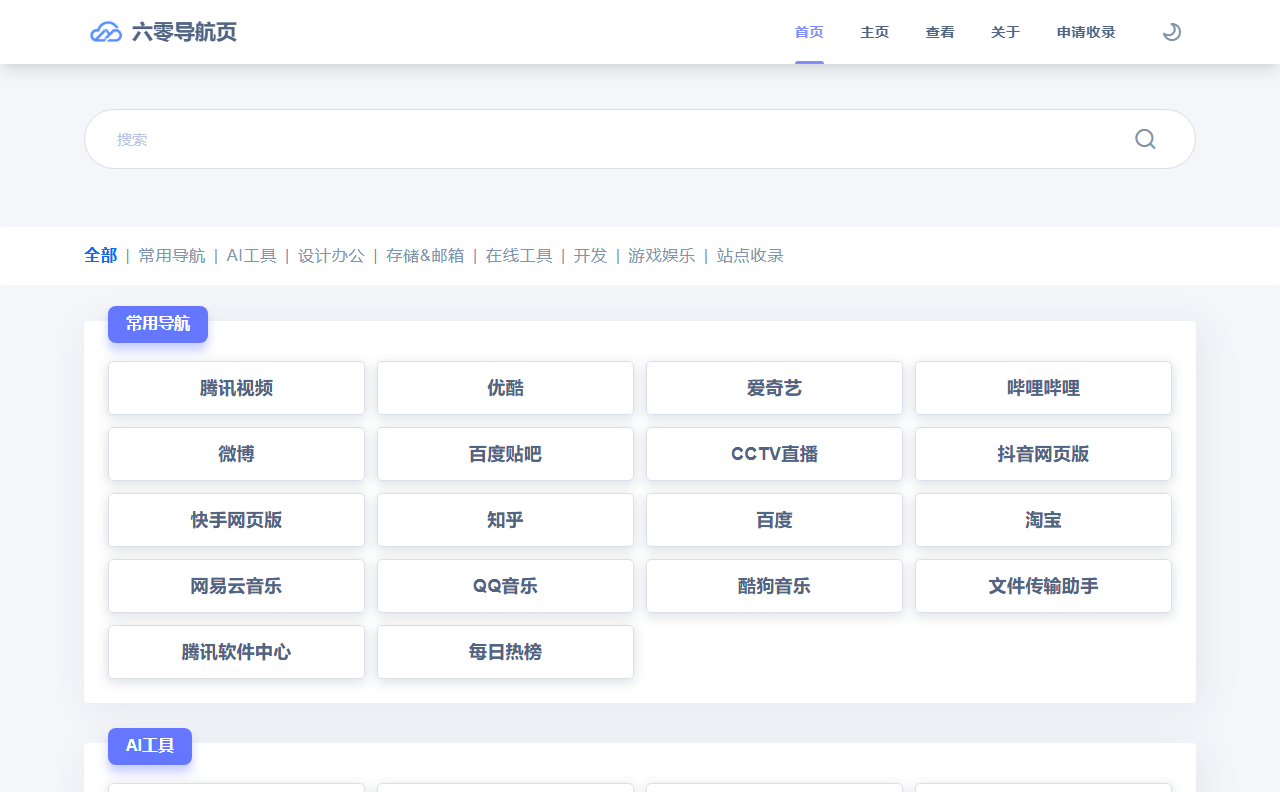The image size is (1280, 792).
Task: Open the 快手网页版 link card
Action: coord(236,520)
